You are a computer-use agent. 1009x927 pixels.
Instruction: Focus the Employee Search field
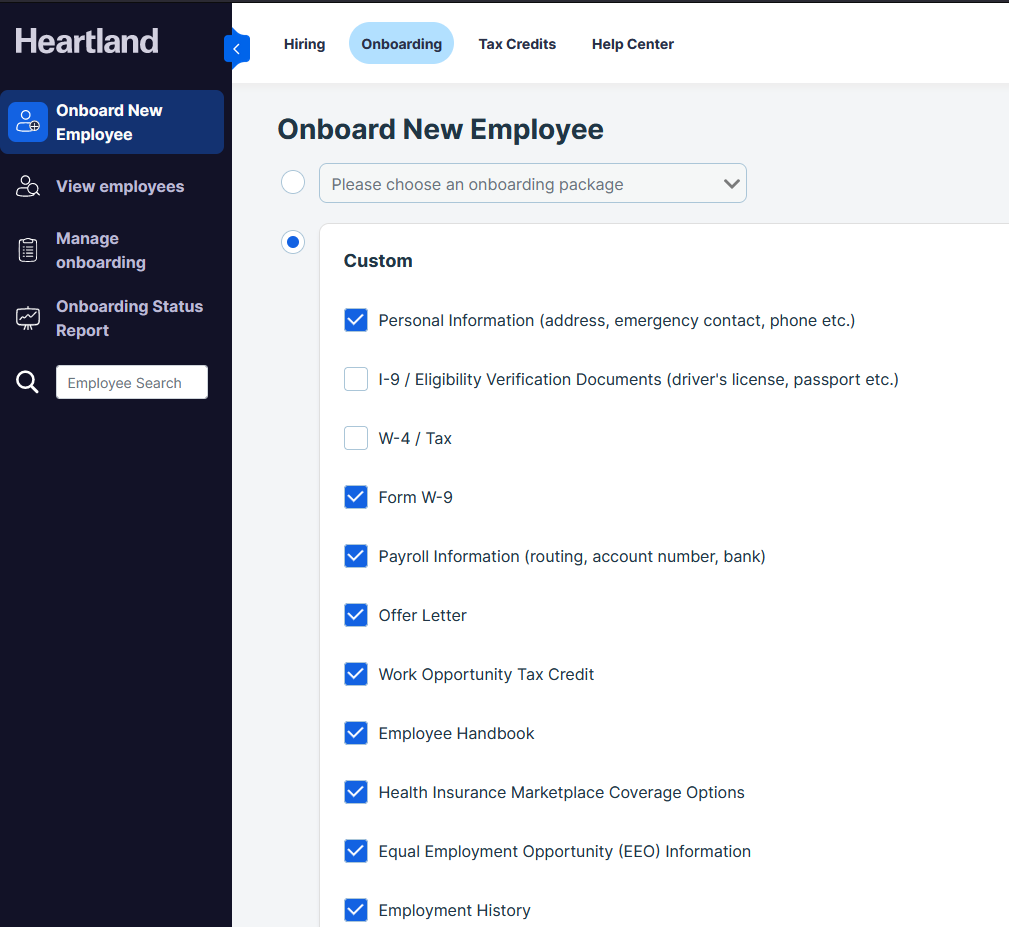click(132, 382)
